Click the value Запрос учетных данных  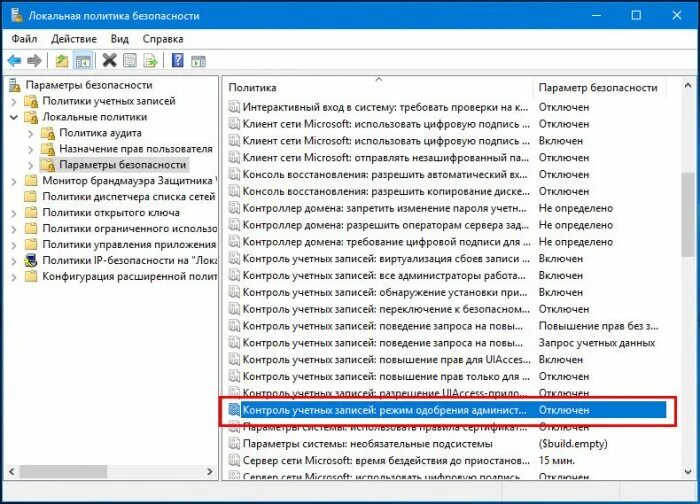point(597,343)
